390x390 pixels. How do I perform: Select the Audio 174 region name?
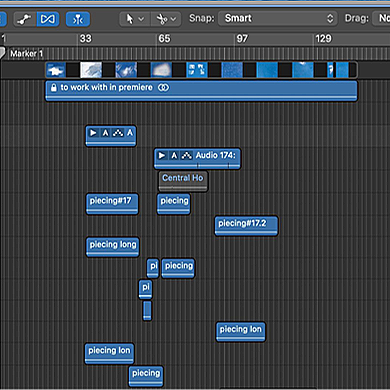click(x=215, y=155)
